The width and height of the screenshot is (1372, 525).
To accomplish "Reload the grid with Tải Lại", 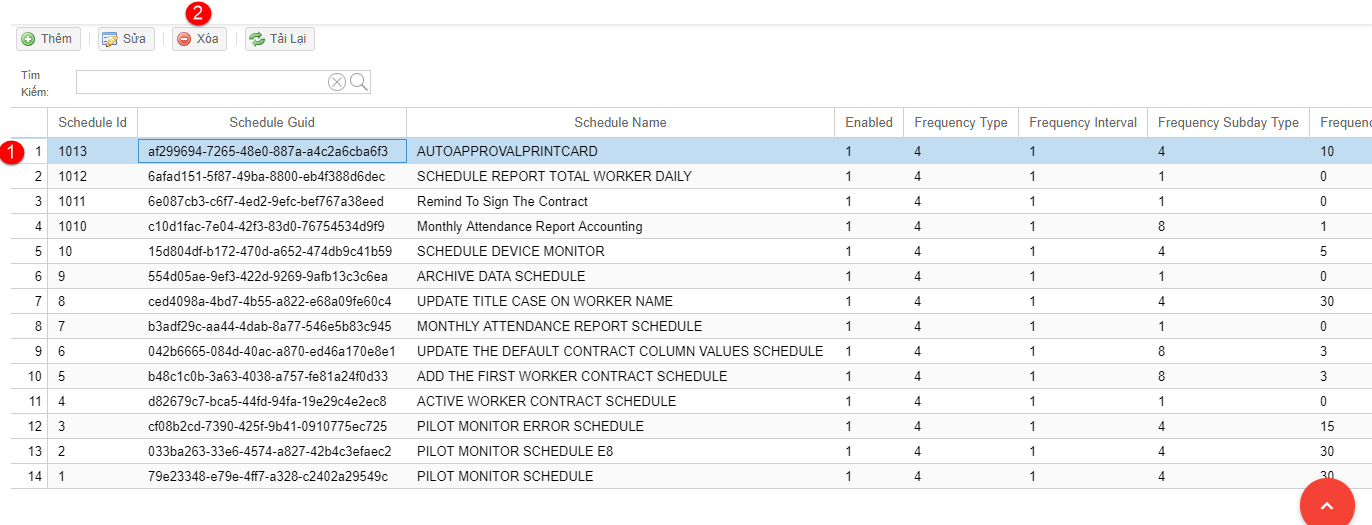I will 280,39.
